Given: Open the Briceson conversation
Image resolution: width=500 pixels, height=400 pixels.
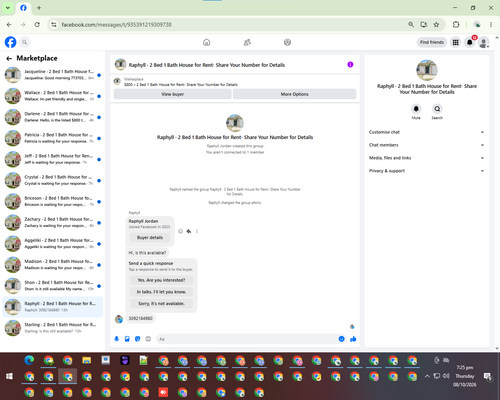Looking at the screenshot, I should (x=53, y=201).
